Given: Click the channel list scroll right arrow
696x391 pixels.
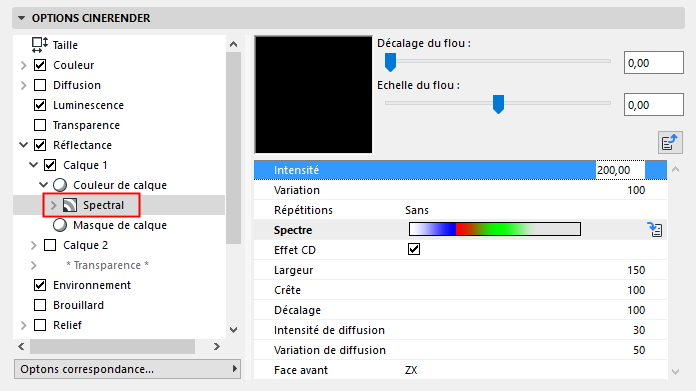Looking at the screenshot, I should (217, 346).
